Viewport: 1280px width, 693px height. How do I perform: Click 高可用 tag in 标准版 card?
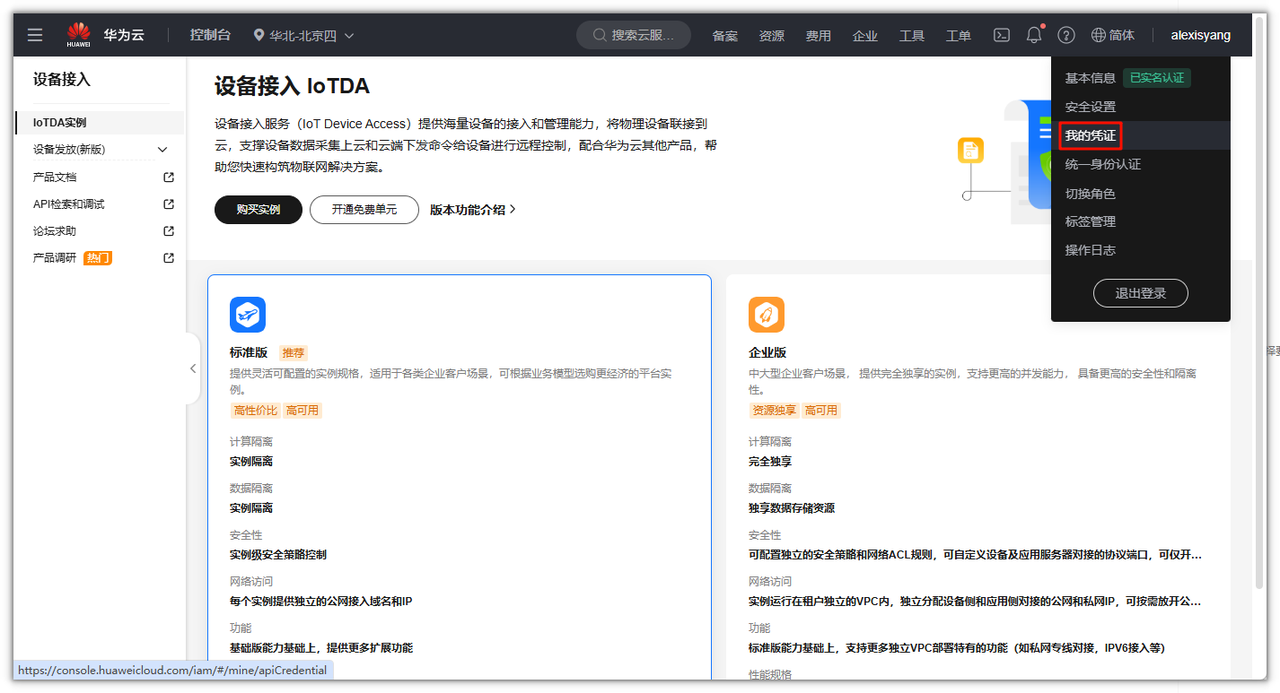(x=302, y=410)
